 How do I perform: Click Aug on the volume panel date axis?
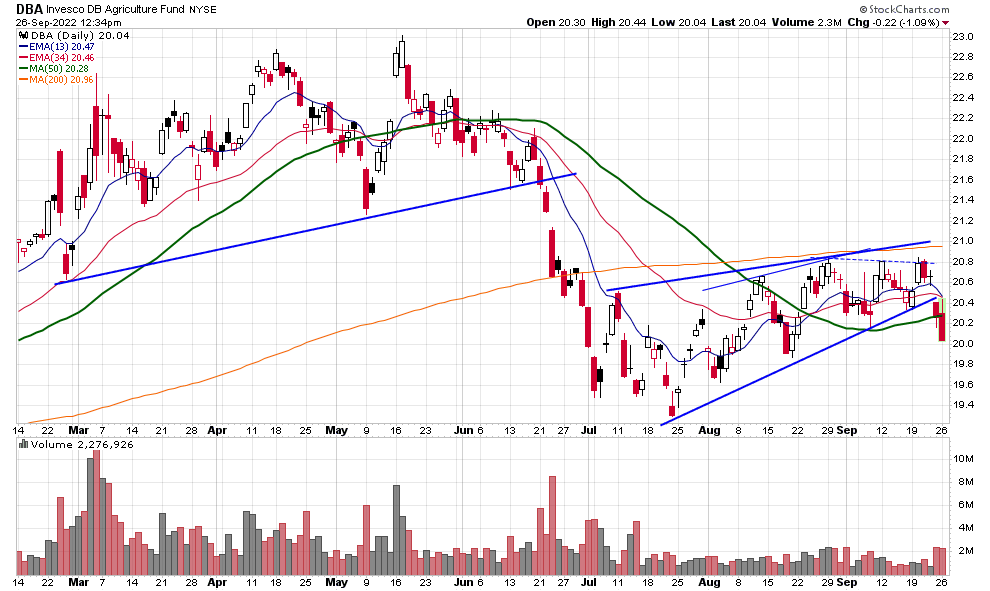coord(709,582)
